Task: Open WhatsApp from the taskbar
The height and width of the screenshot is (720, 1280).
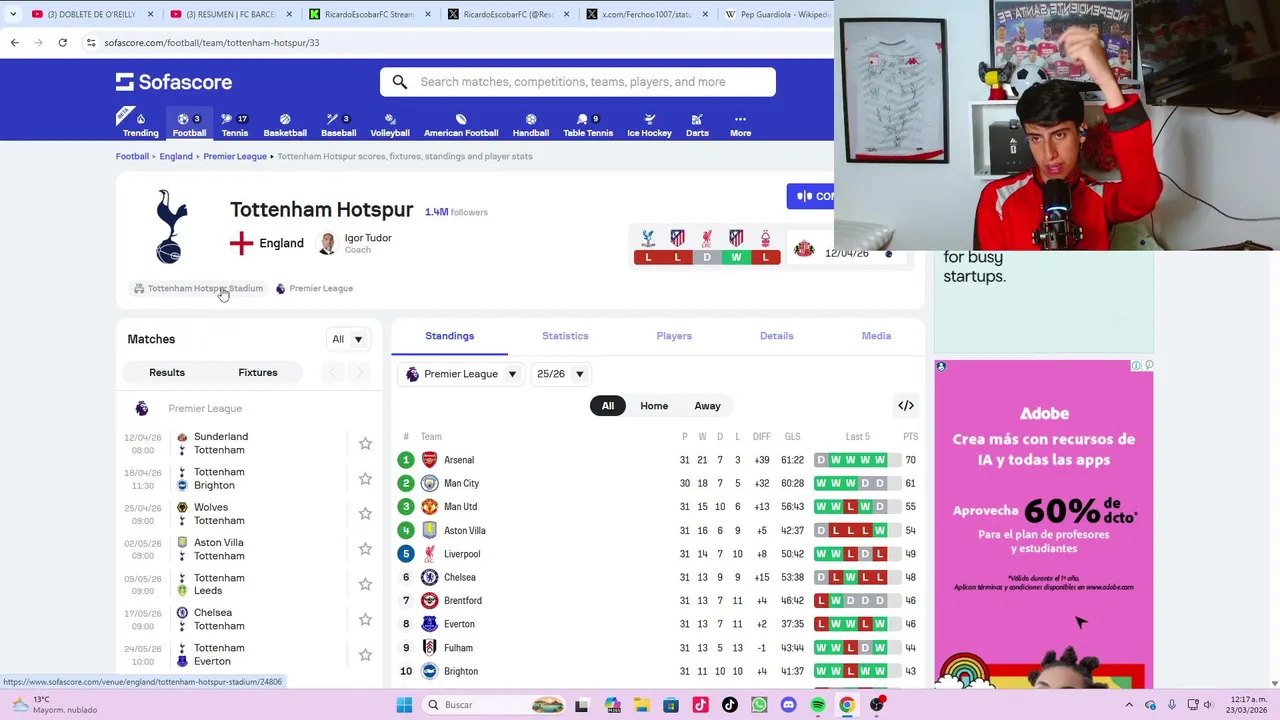Action: point(759,705)
